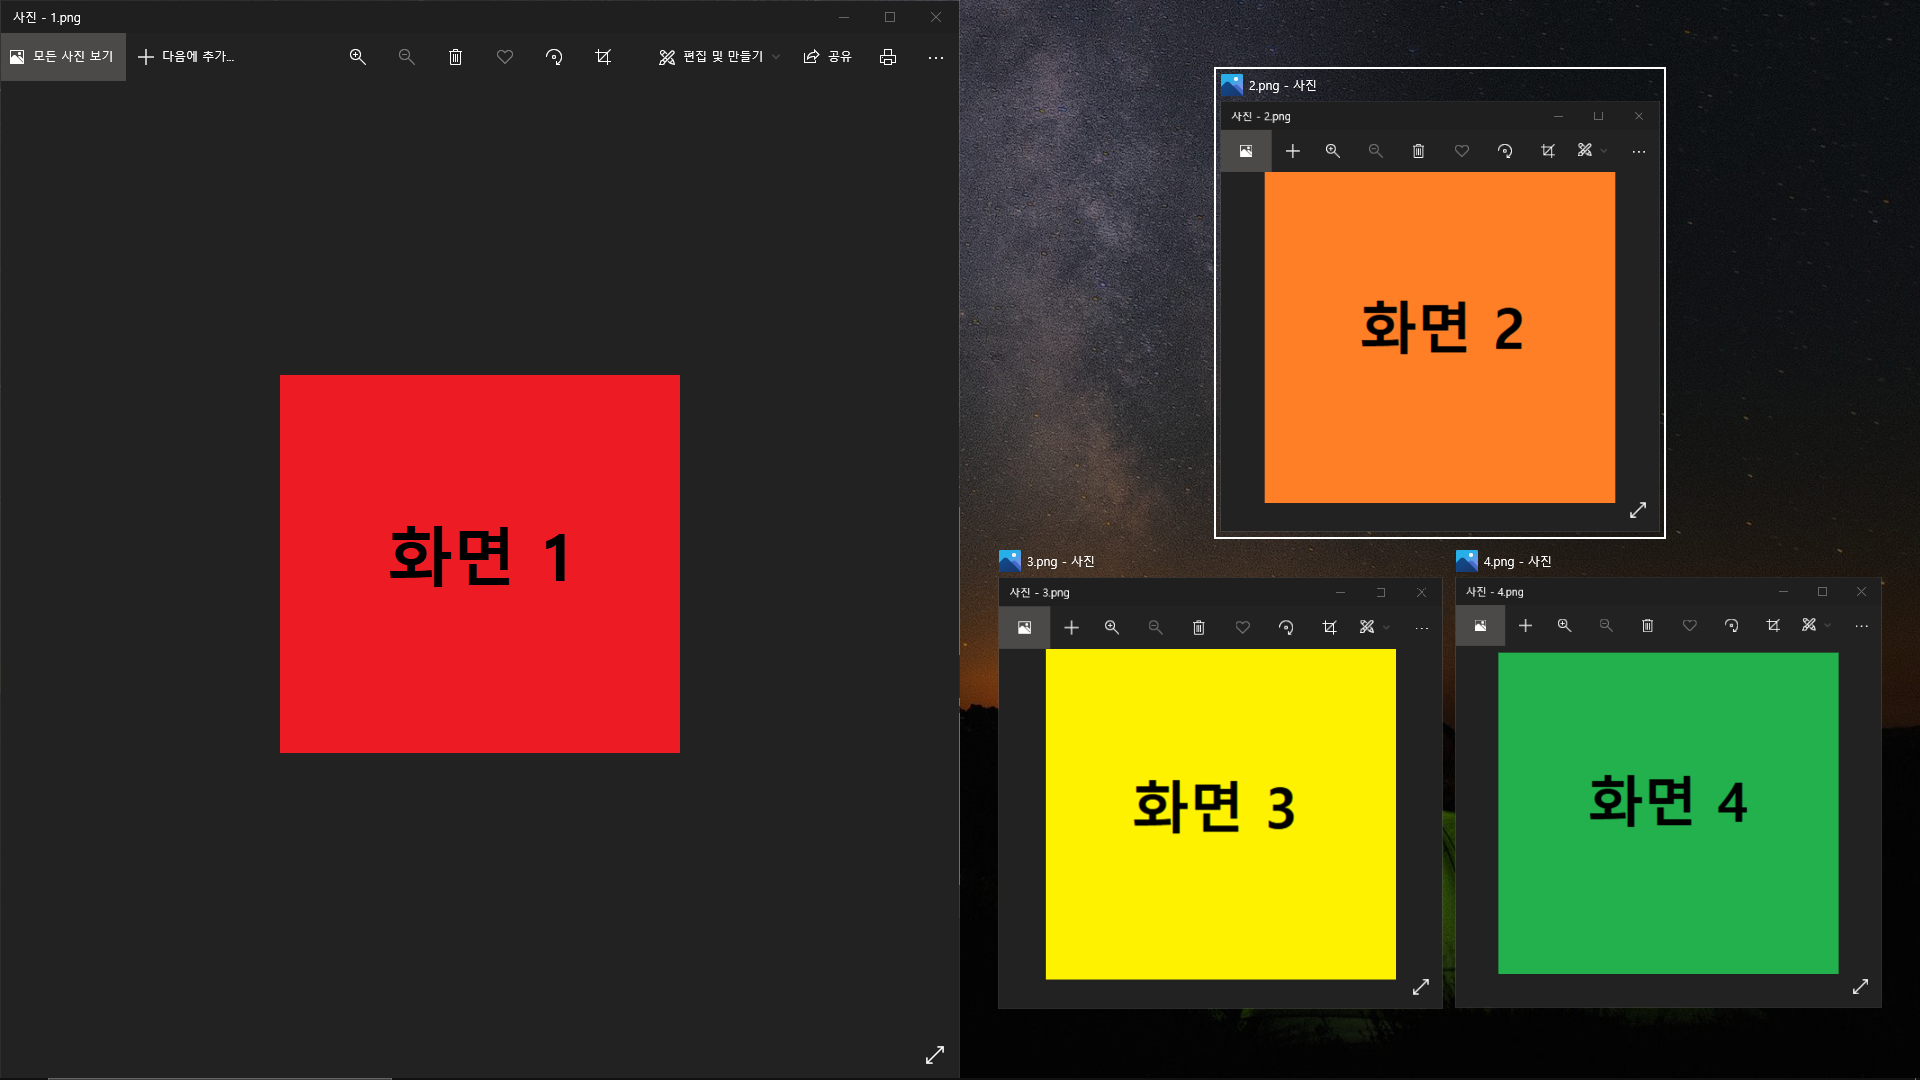Click zoom out magnifier in 1.png window
This screenshot has width=1920, height=1080.
tap(406, 57)
